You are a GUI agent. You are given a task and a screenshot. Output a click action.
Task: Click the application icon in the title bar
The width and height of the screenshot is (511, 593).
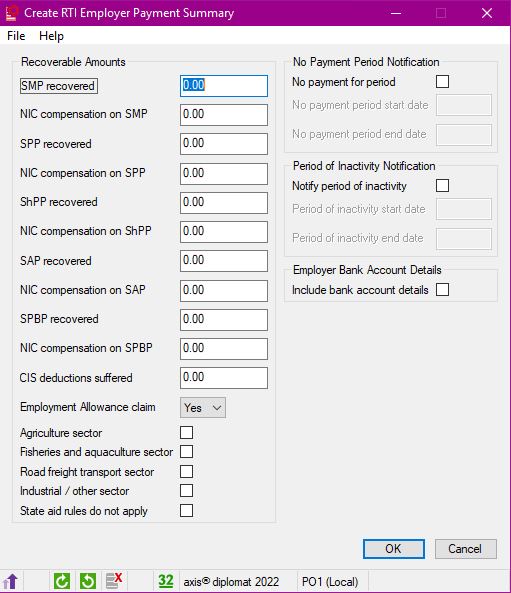(11, 13)
